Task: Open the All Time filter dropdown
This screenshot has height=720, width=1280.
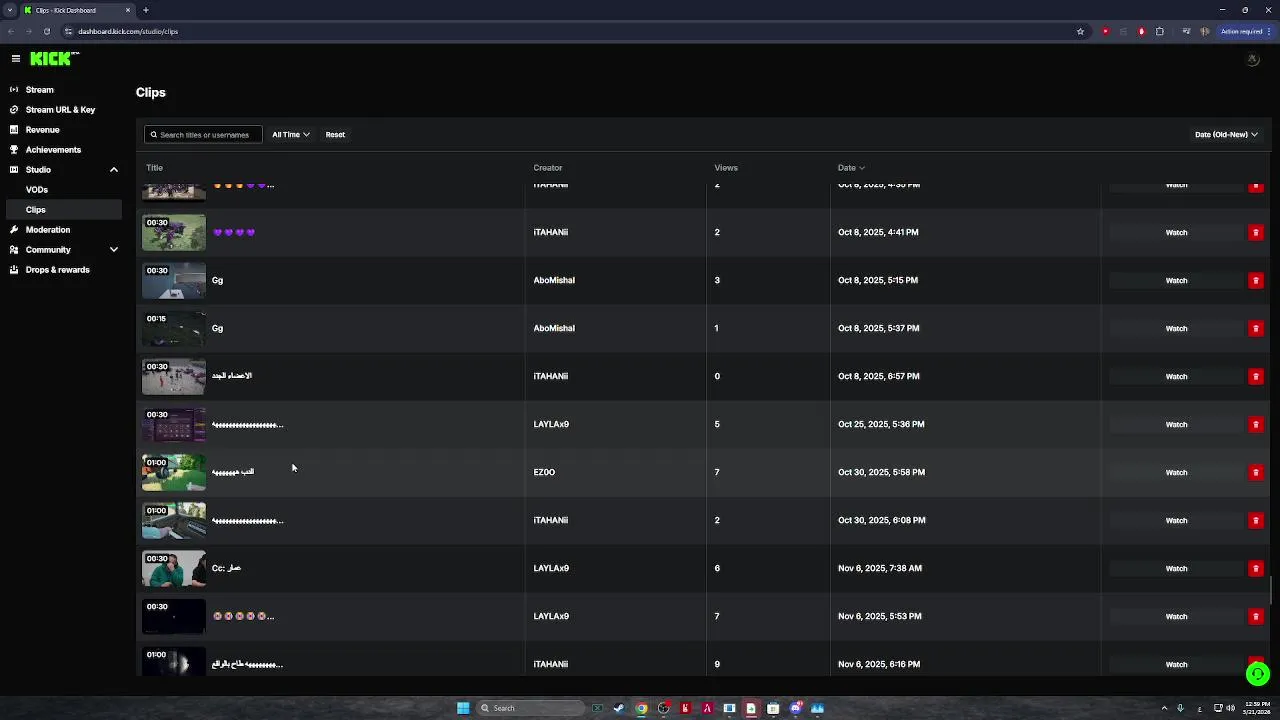Action: coord(290,134)
